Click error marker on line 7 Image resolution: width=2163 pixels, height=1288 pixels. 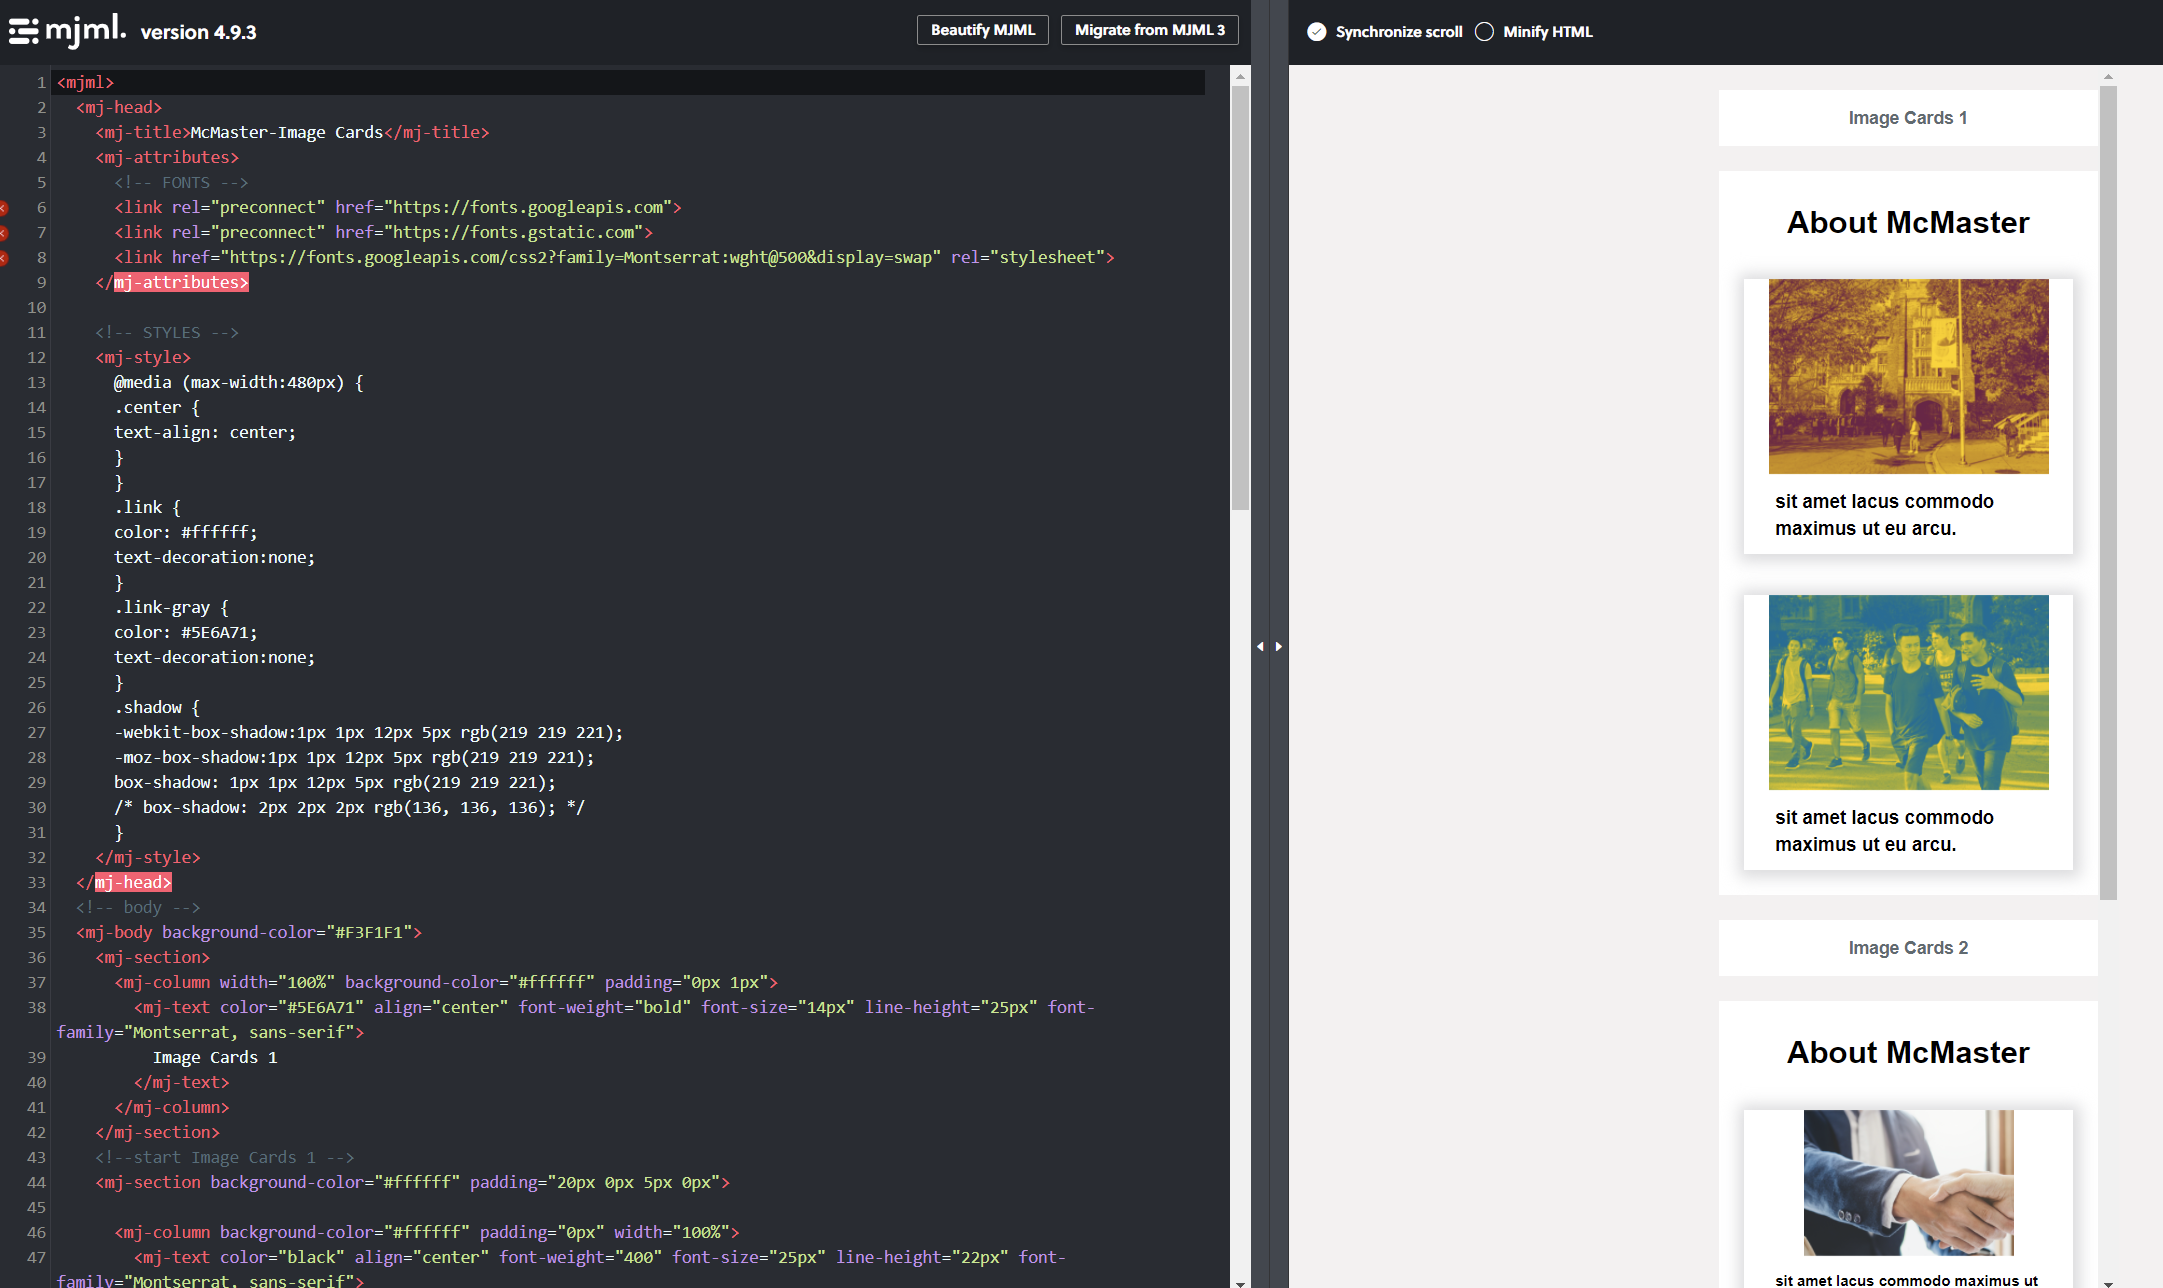[x=4, y=233]
